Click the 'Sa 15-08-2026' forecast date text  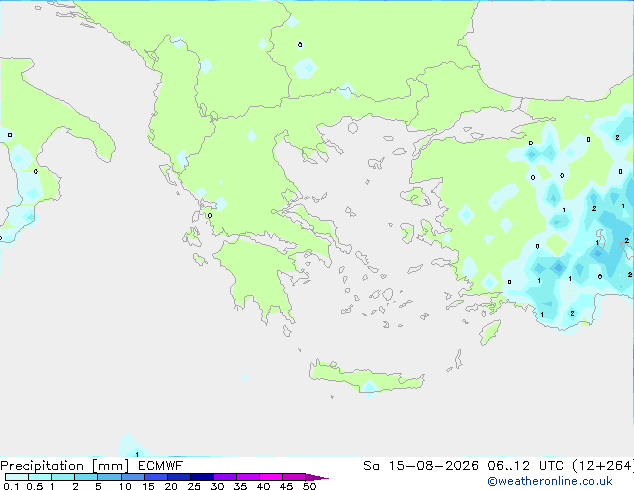pyautogui.click(x=421, y=465)
